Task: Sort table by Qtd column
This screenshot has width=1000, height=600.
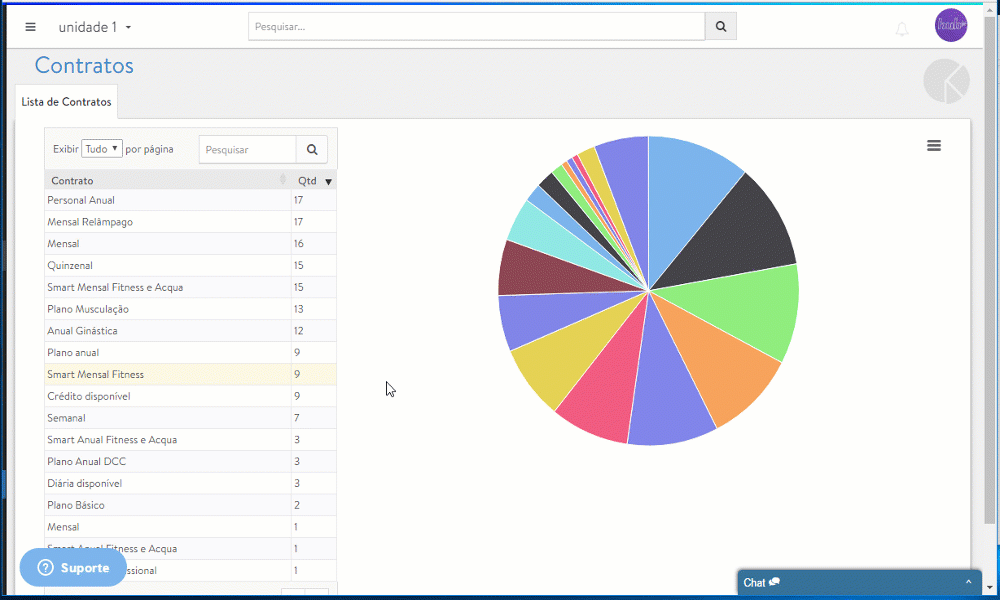Action: coord(314,181)
